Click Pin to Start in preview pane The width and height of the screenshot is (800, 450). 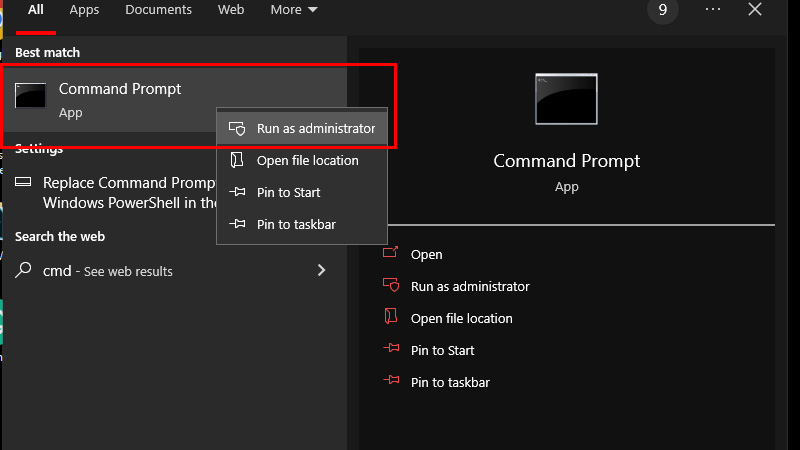coord(442,351)
